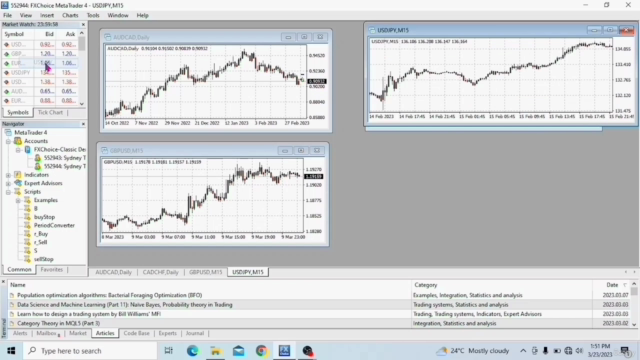
Task: Click the Scripts folder icon
Action: point(18,192)
